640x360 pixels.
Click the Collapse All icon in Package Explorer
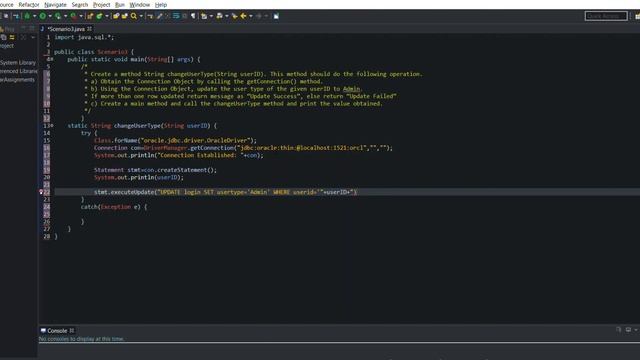4,37
